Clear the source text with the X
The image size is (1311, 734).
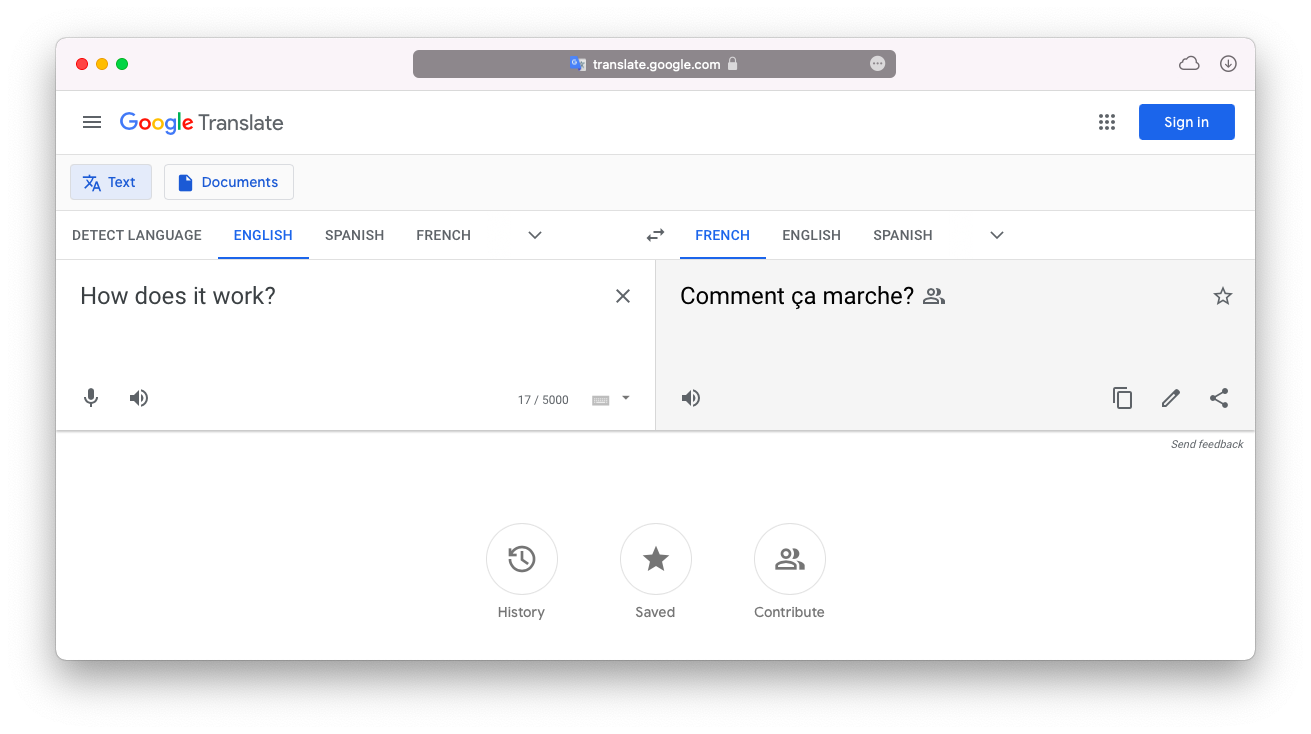pos(622,295)
